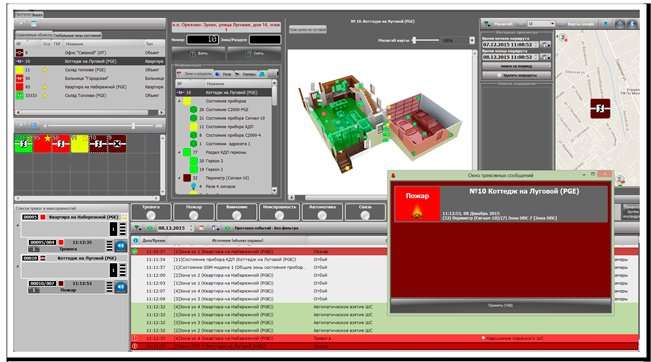
Task: Click the blue info icon in event log header
Action: 135,240
